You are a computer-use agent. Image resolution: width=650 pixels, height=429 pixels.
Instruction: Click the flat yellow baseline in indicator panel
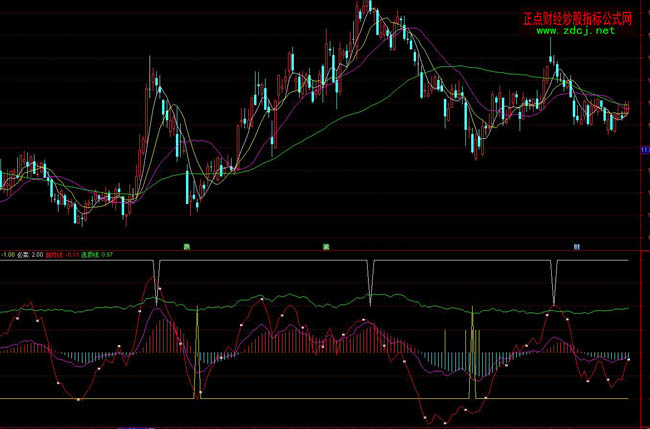pos(300,399)
